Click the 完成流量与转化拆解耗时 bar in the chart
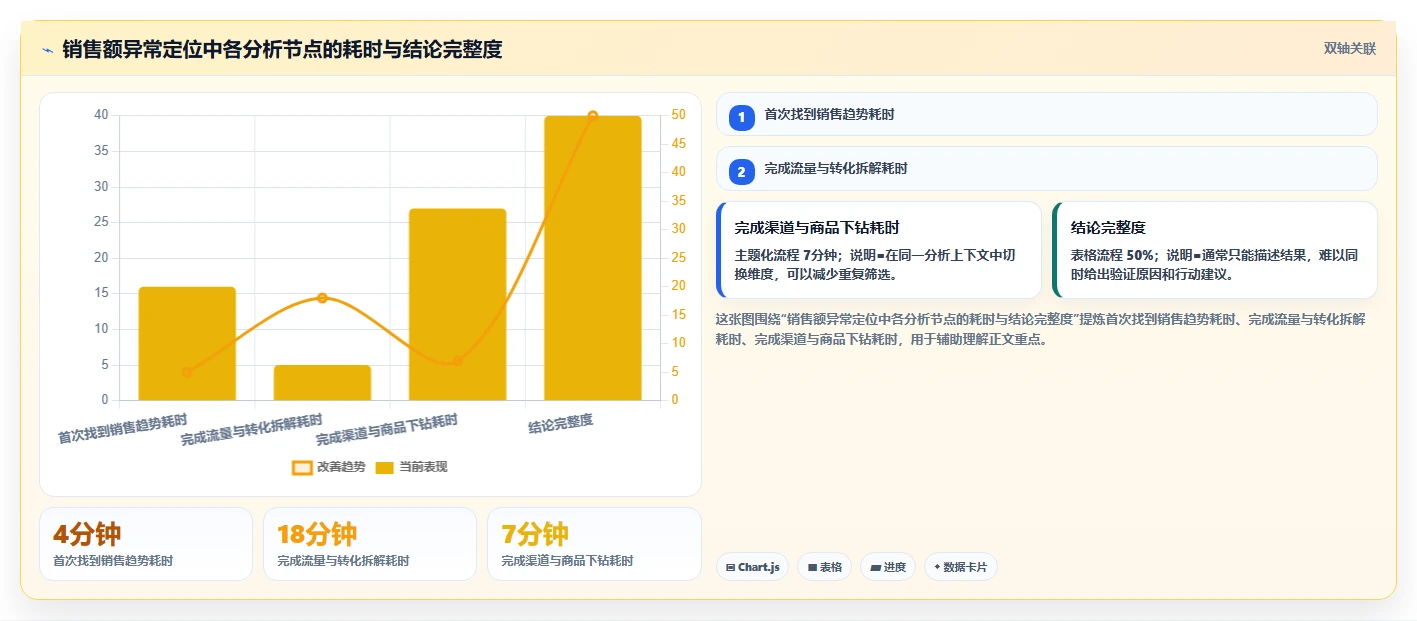Image resolution: width=1417 pixels, height=621 pixels. 322,383
